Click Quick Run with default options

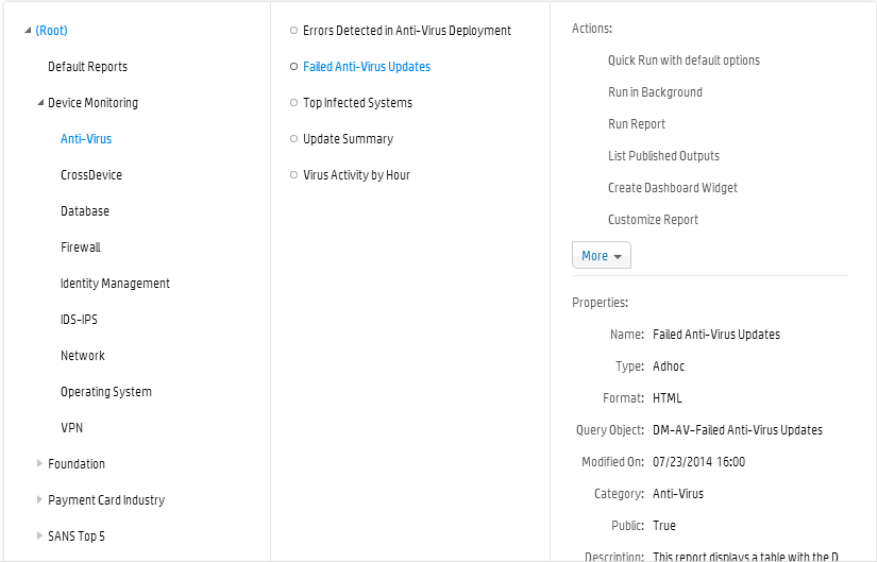(683, 60)
